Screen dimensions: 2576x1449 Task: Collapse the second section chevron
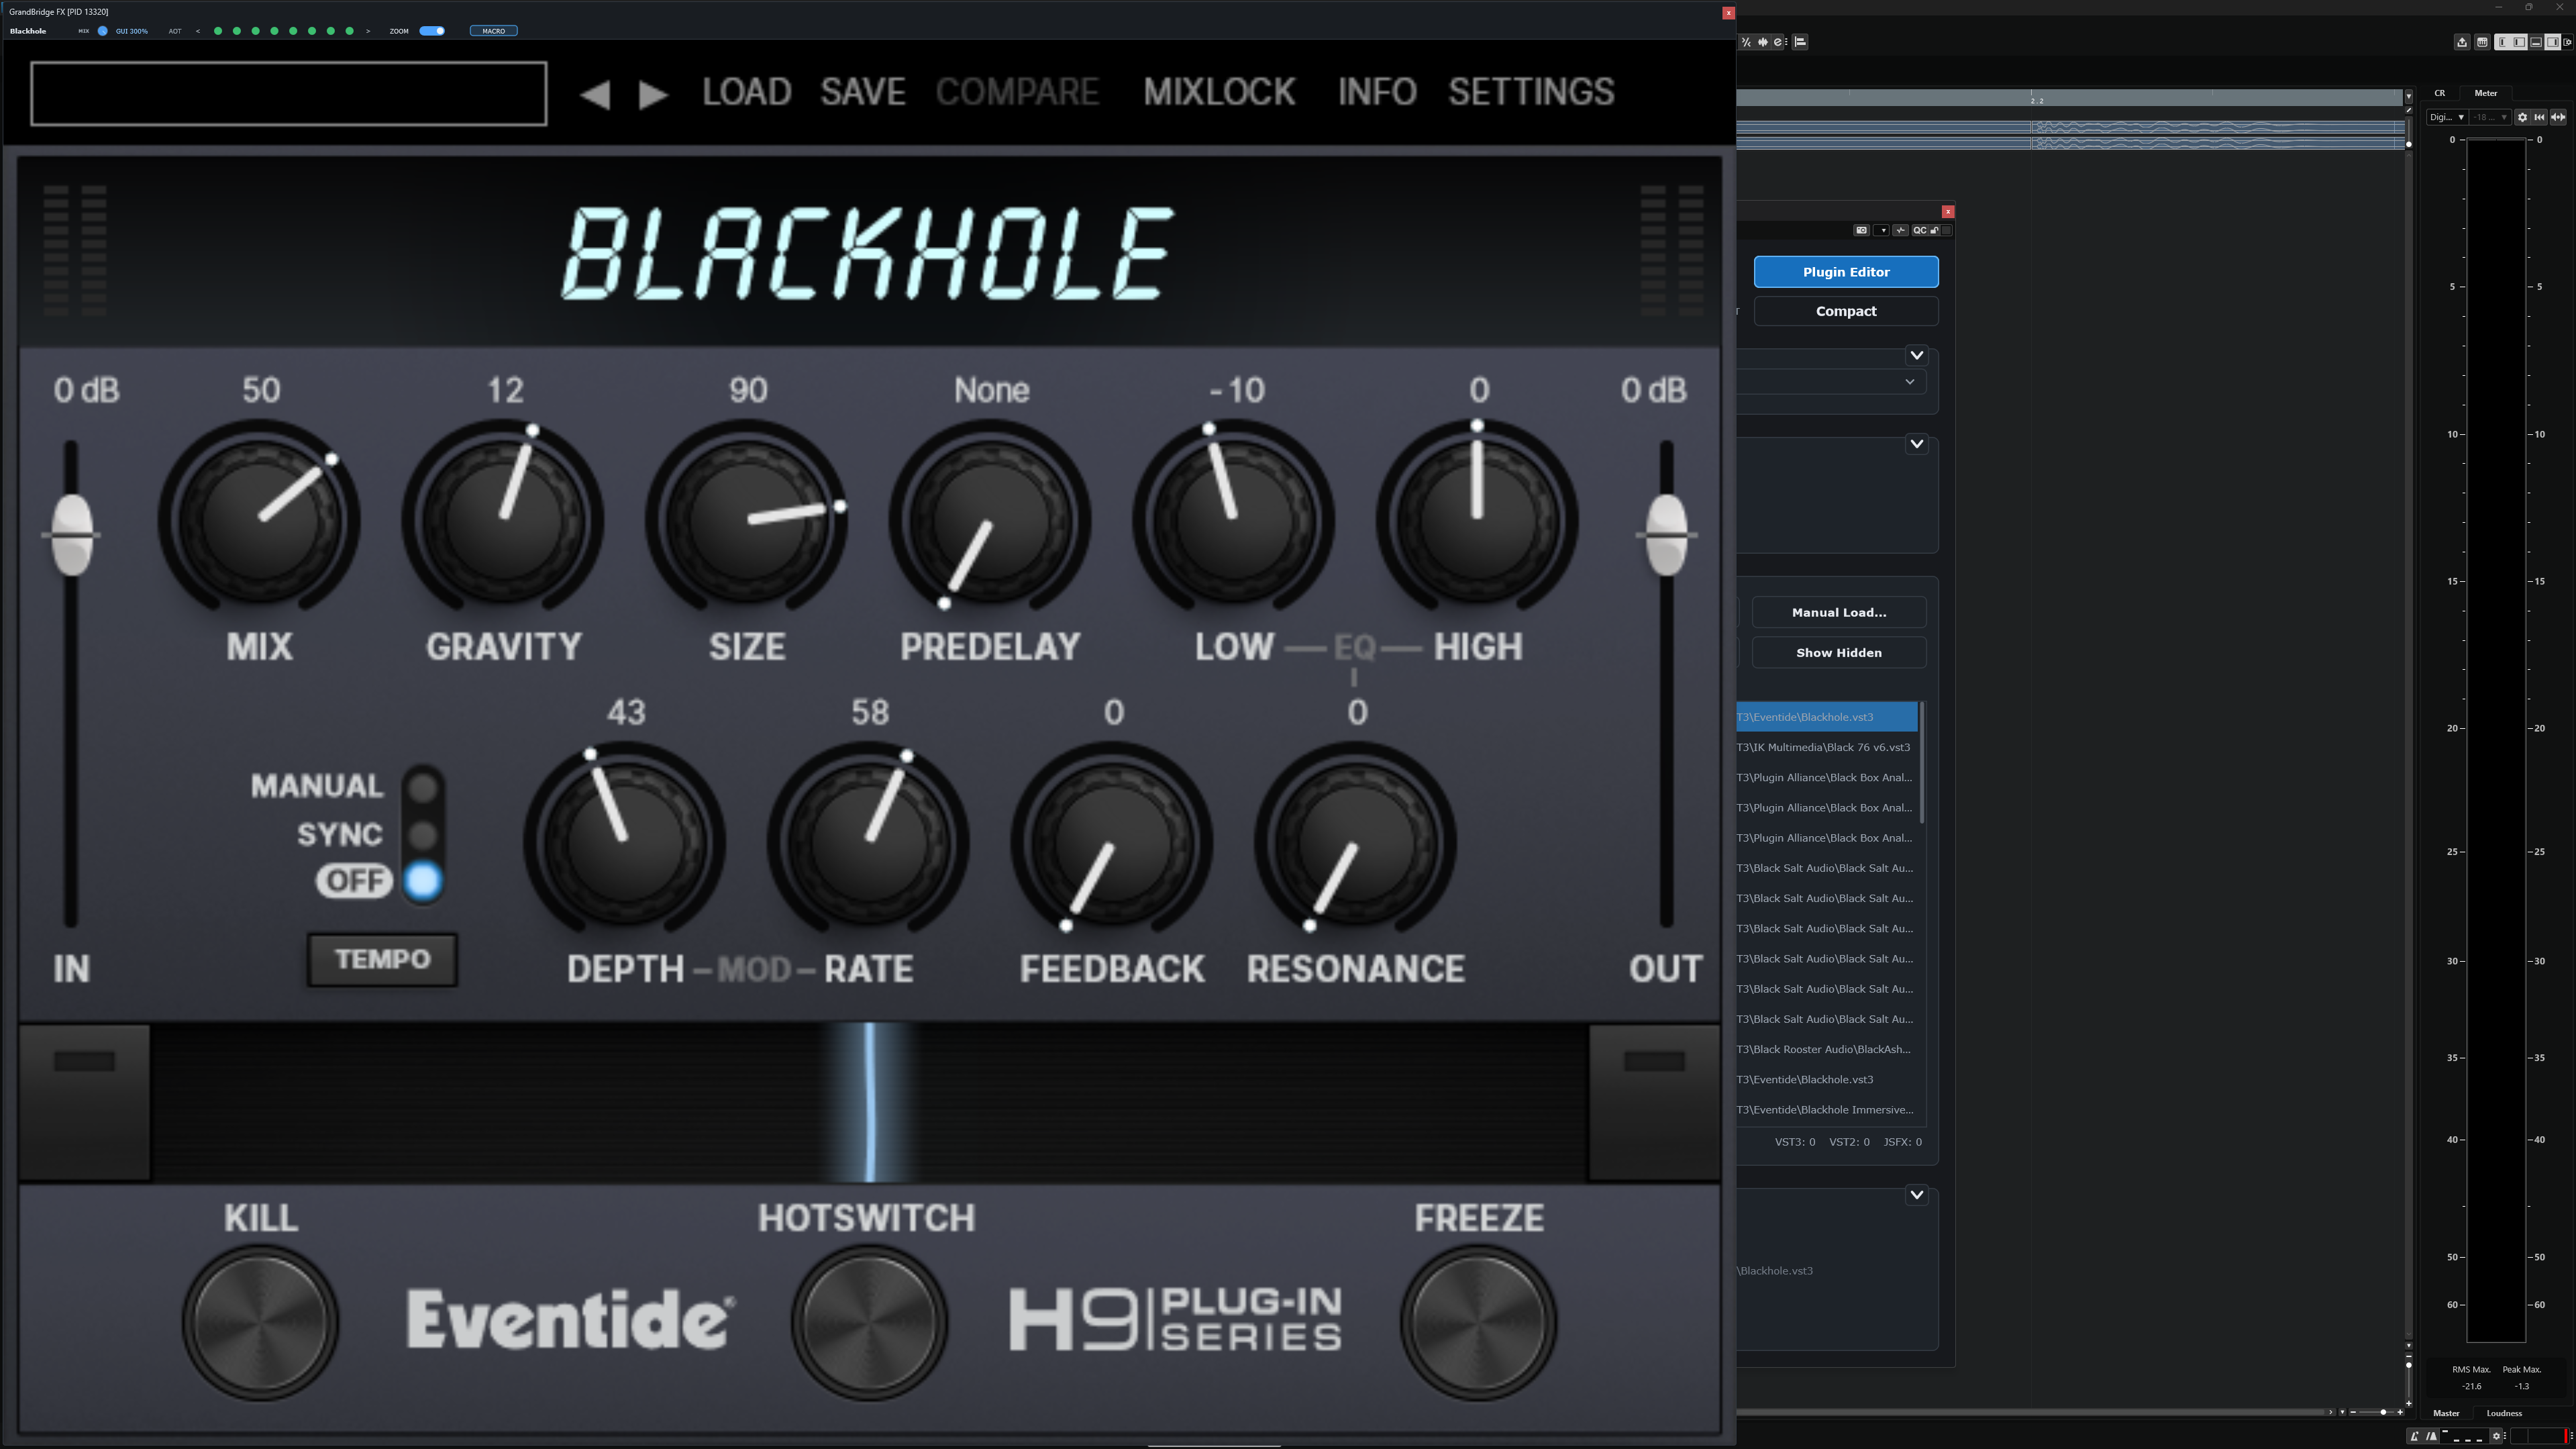pyautogui.click(x=1916, y=443)
